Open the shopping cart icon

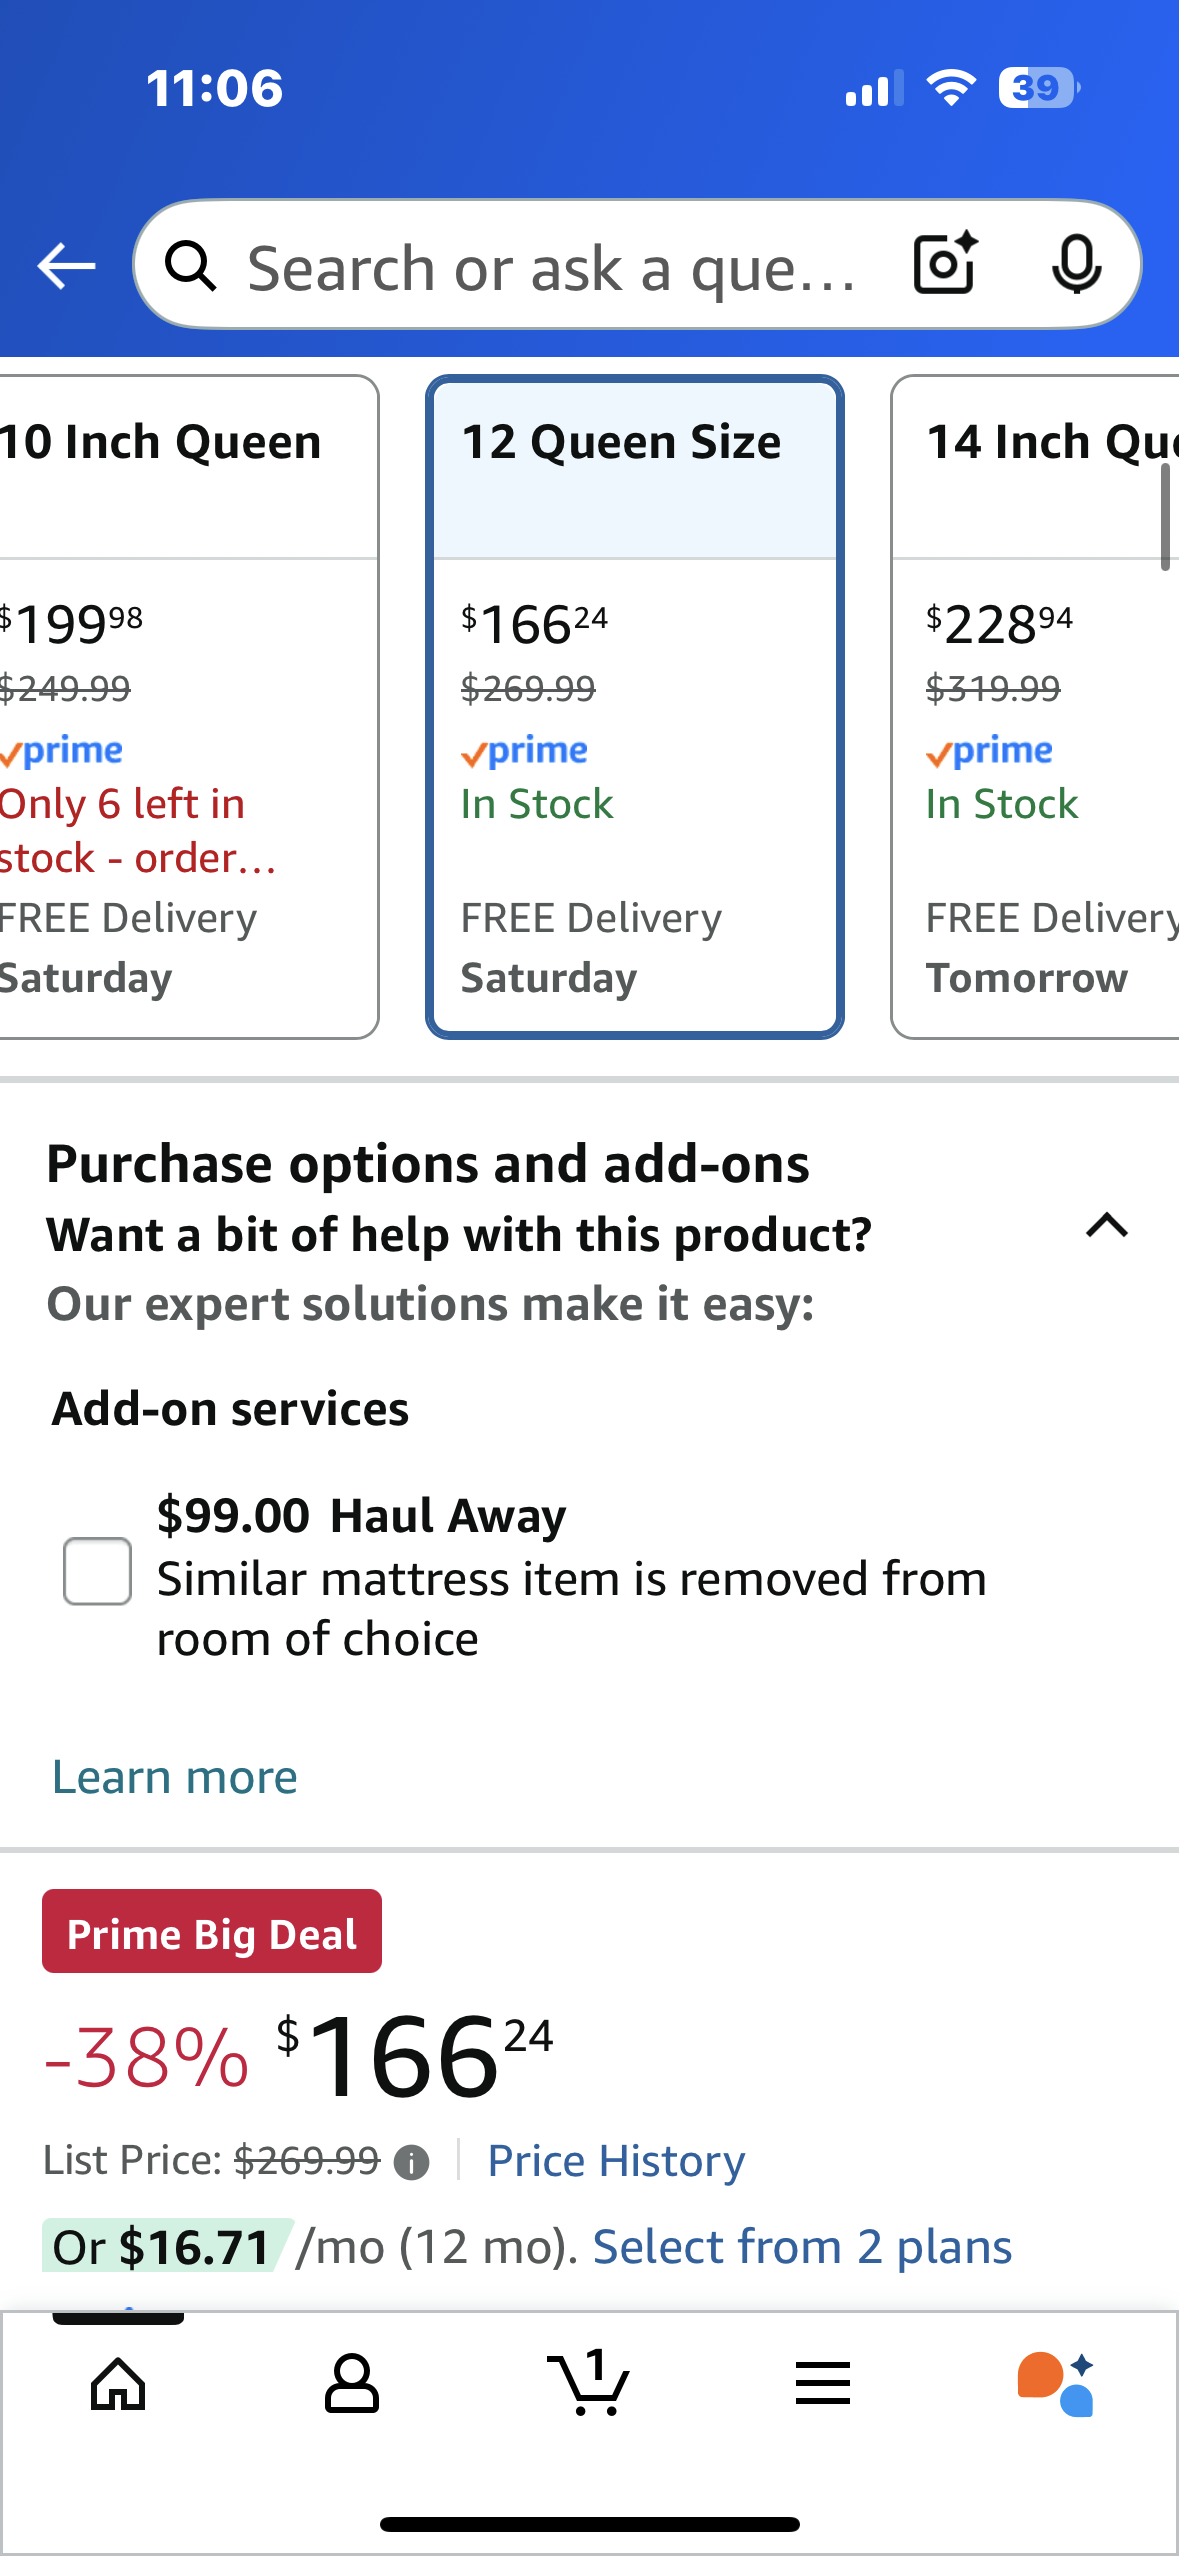pos(589,2384)
